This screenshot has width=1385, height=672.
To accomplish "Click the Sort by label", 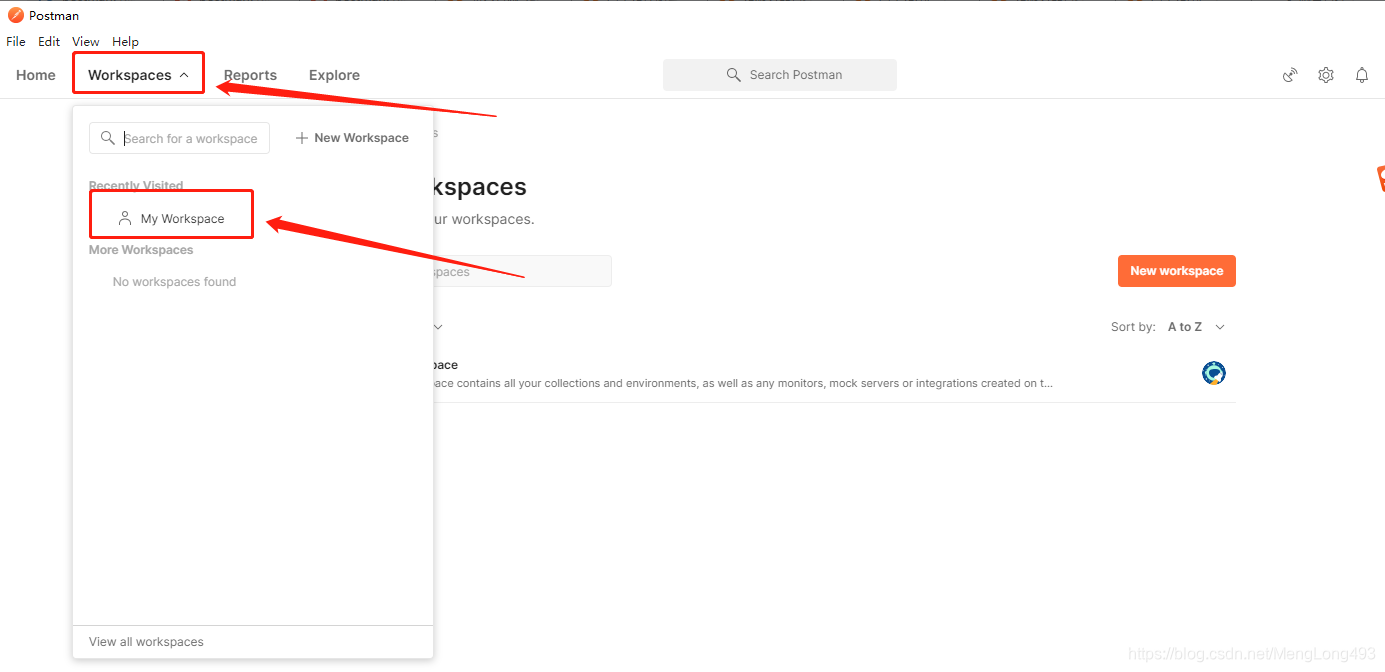I will [1133, 327].
